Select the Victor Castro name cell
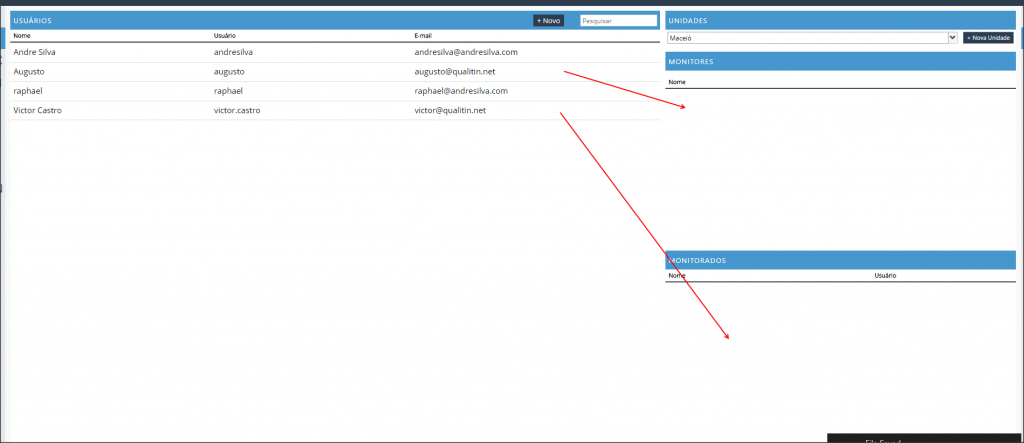The image size is (1024, 443). pyautogui.click(x=37, y=110)
